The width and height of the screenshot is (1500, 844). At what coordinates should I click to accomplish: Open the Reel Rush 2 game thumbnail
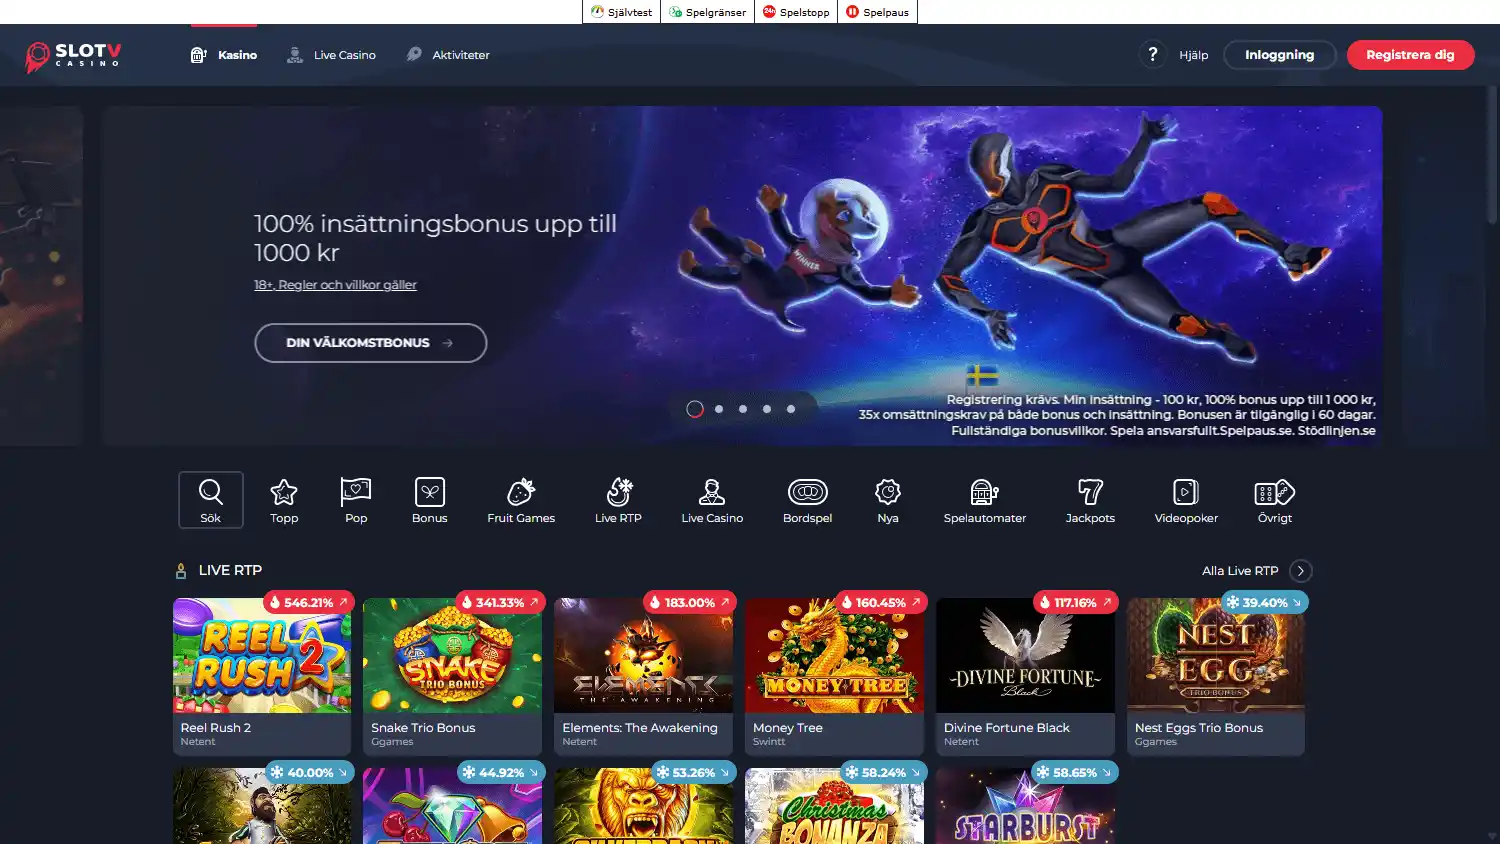pos(262,656)
